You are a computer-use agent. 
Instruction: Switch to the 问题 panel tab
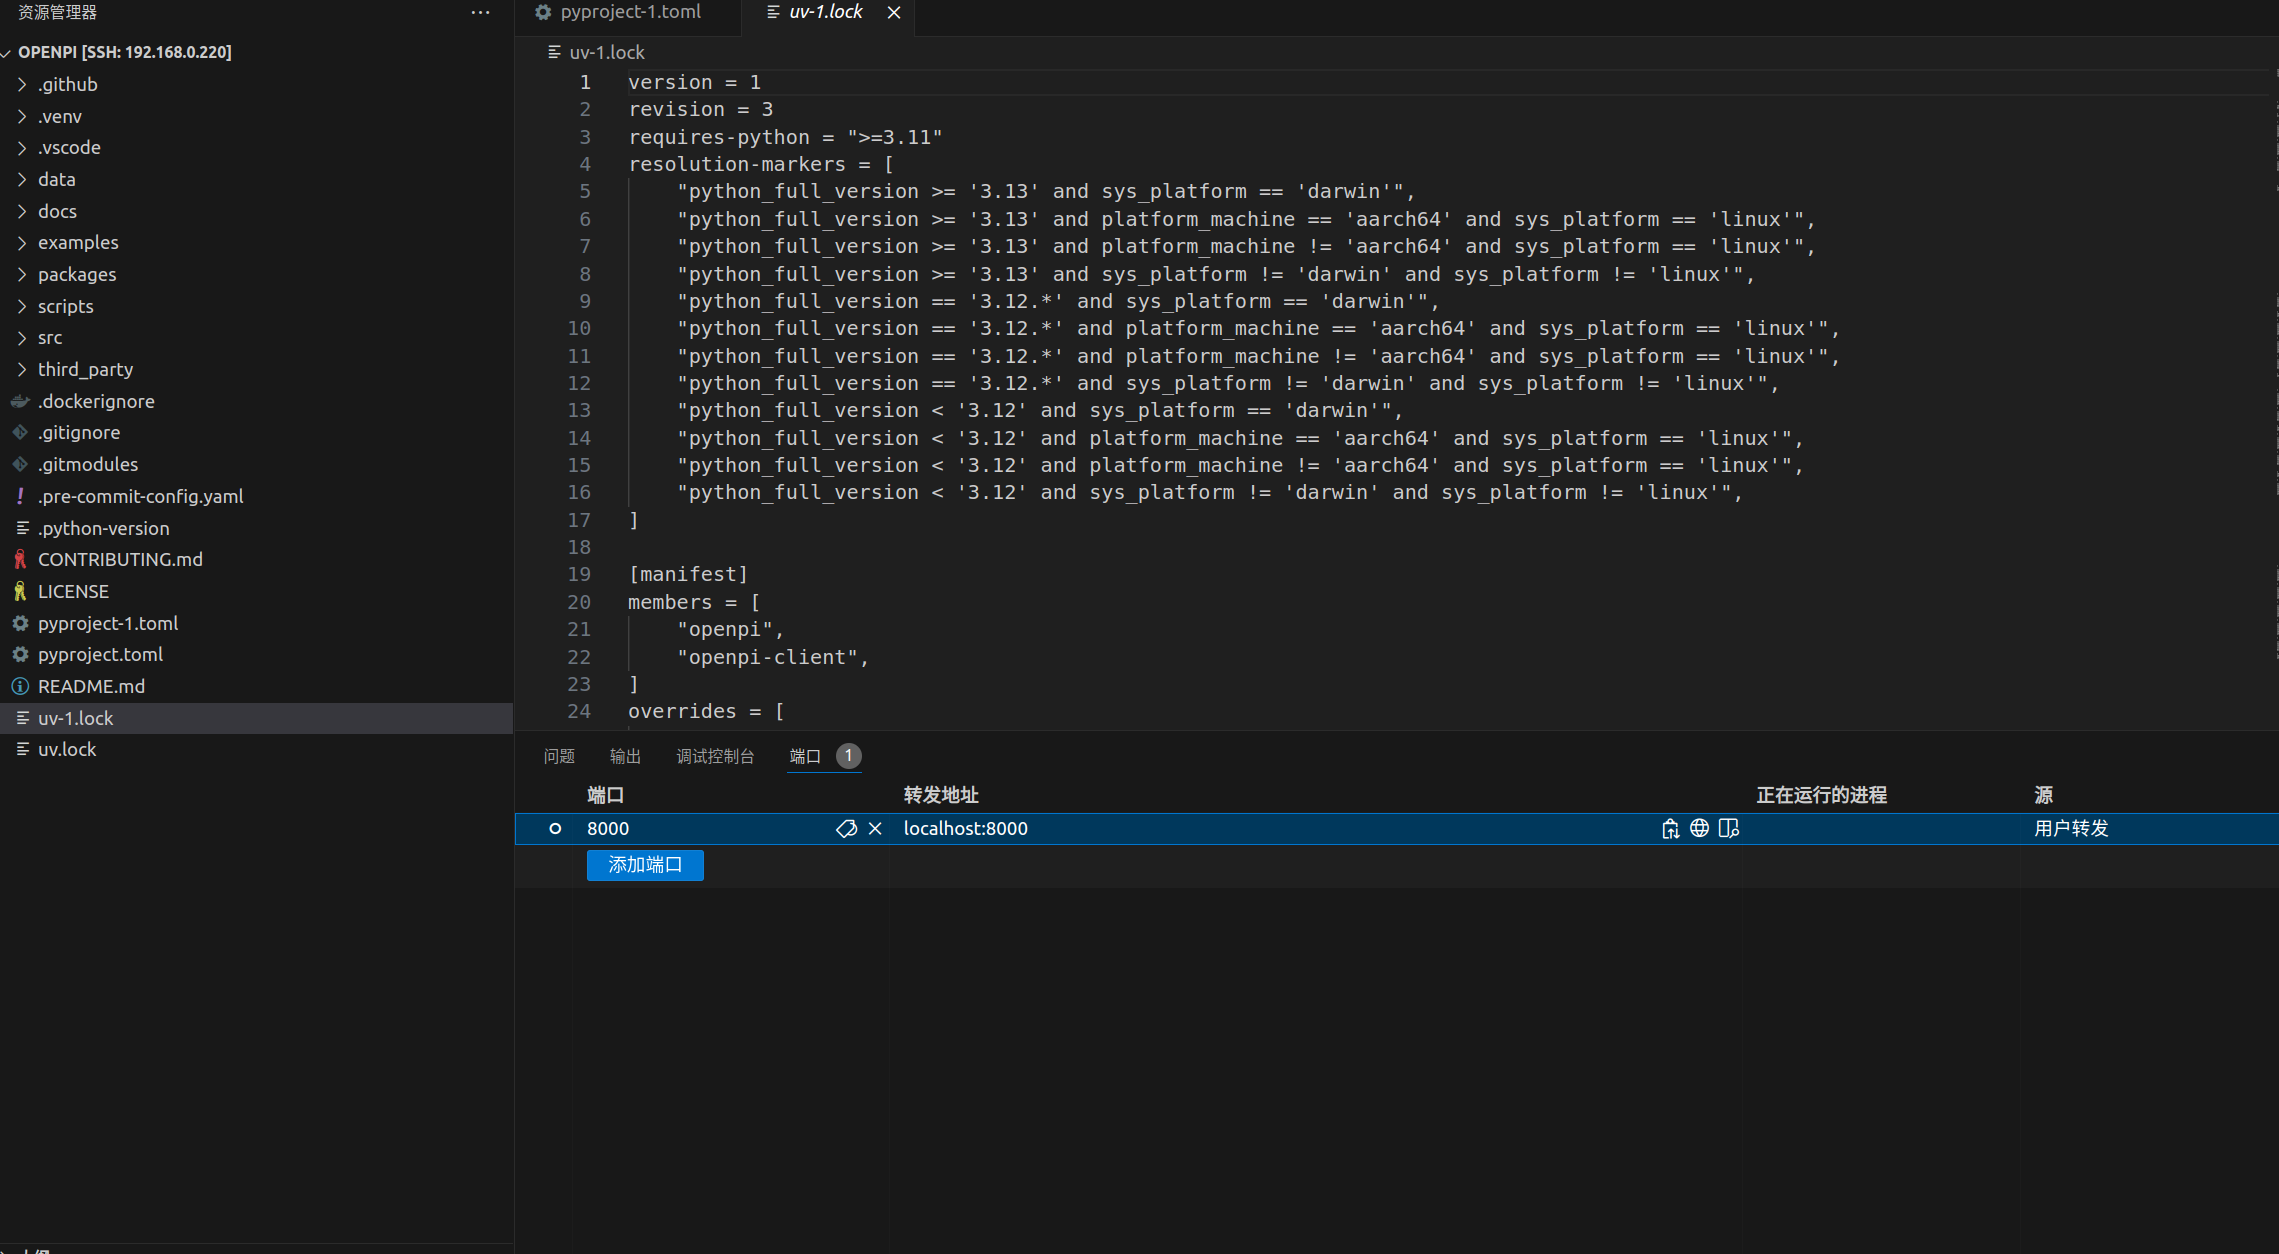[x=559, y=756]
